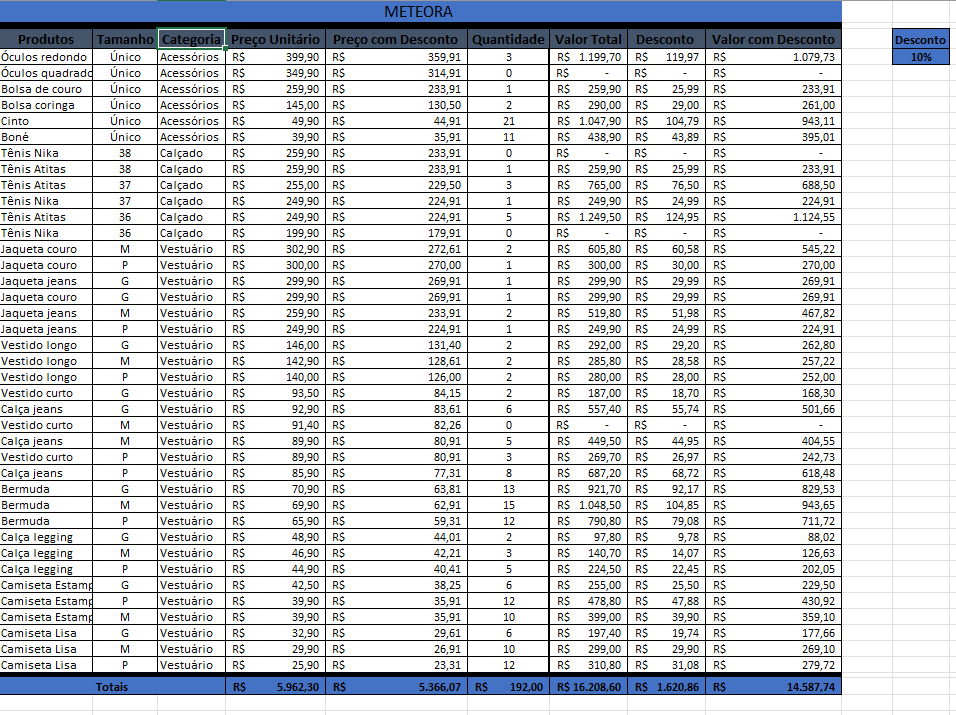Click quantity 13 in Bermuda row
This screenshot has height=715, width=956.
(508, 489)
